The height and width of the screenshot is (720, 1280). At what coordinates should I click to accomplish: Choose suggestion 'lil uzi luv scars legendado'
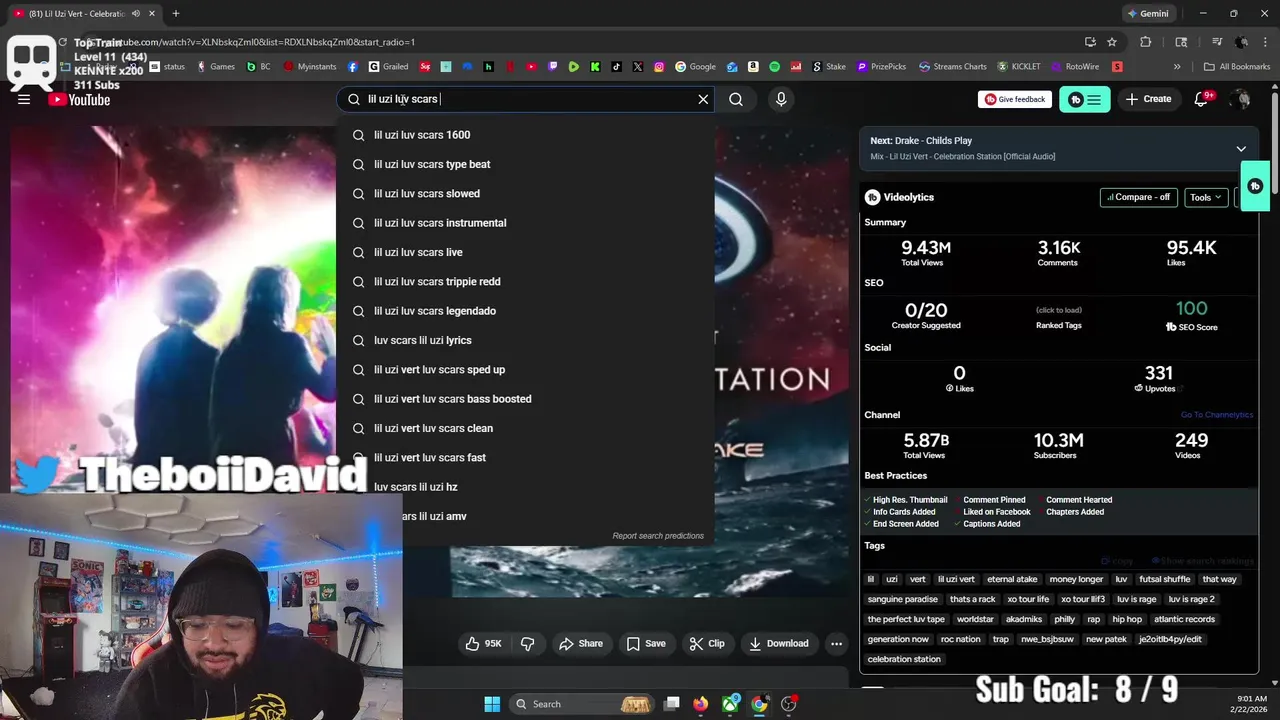point(526,311)
